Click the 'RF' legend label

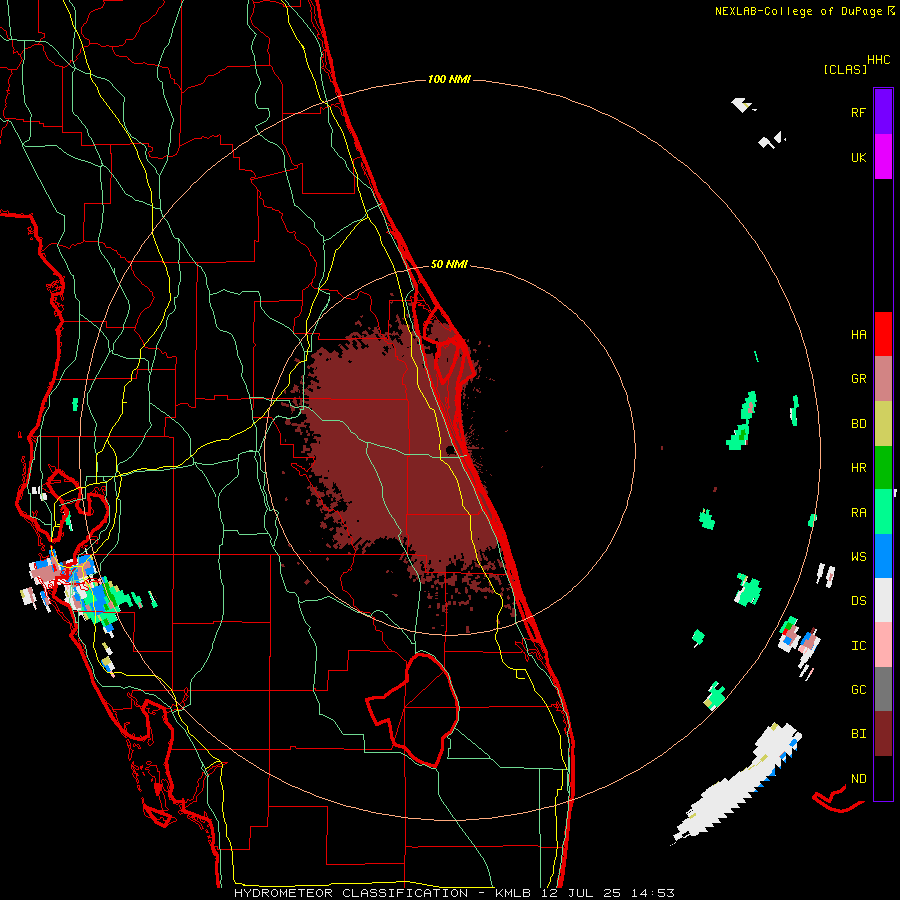[x=858, y=112]
